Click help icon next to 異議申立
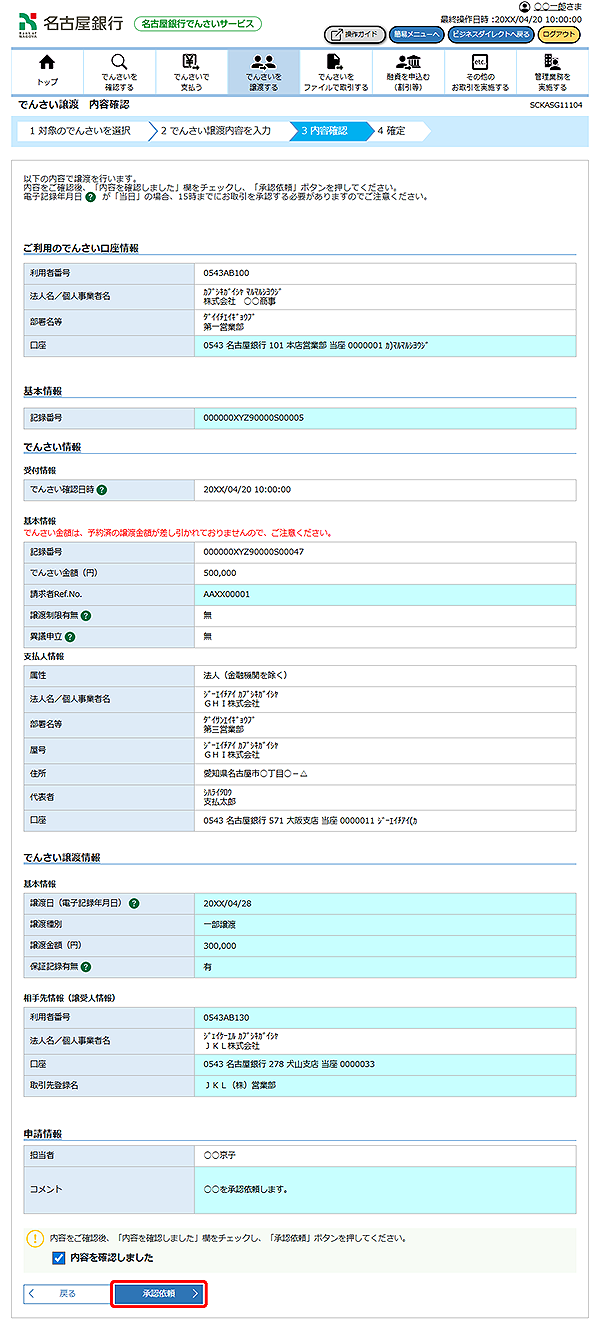This screenshot has height=1324, width=600. 71,636
